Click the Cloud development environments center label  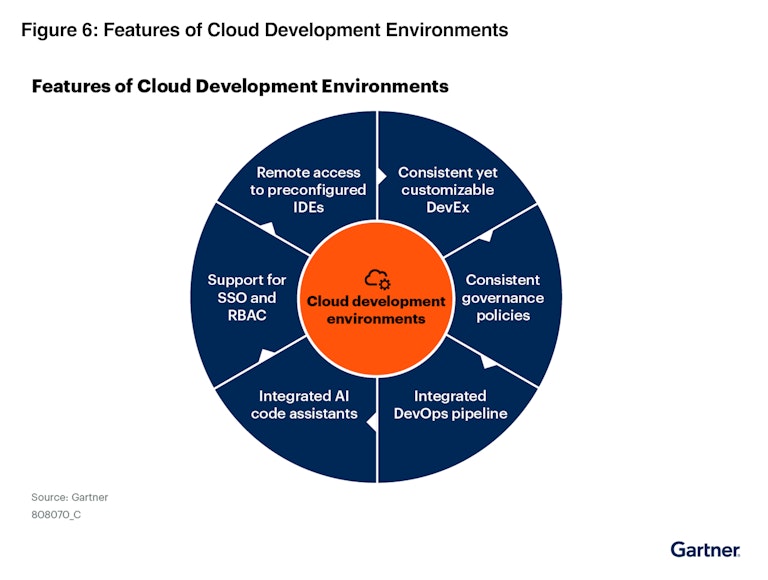point(376,310)
